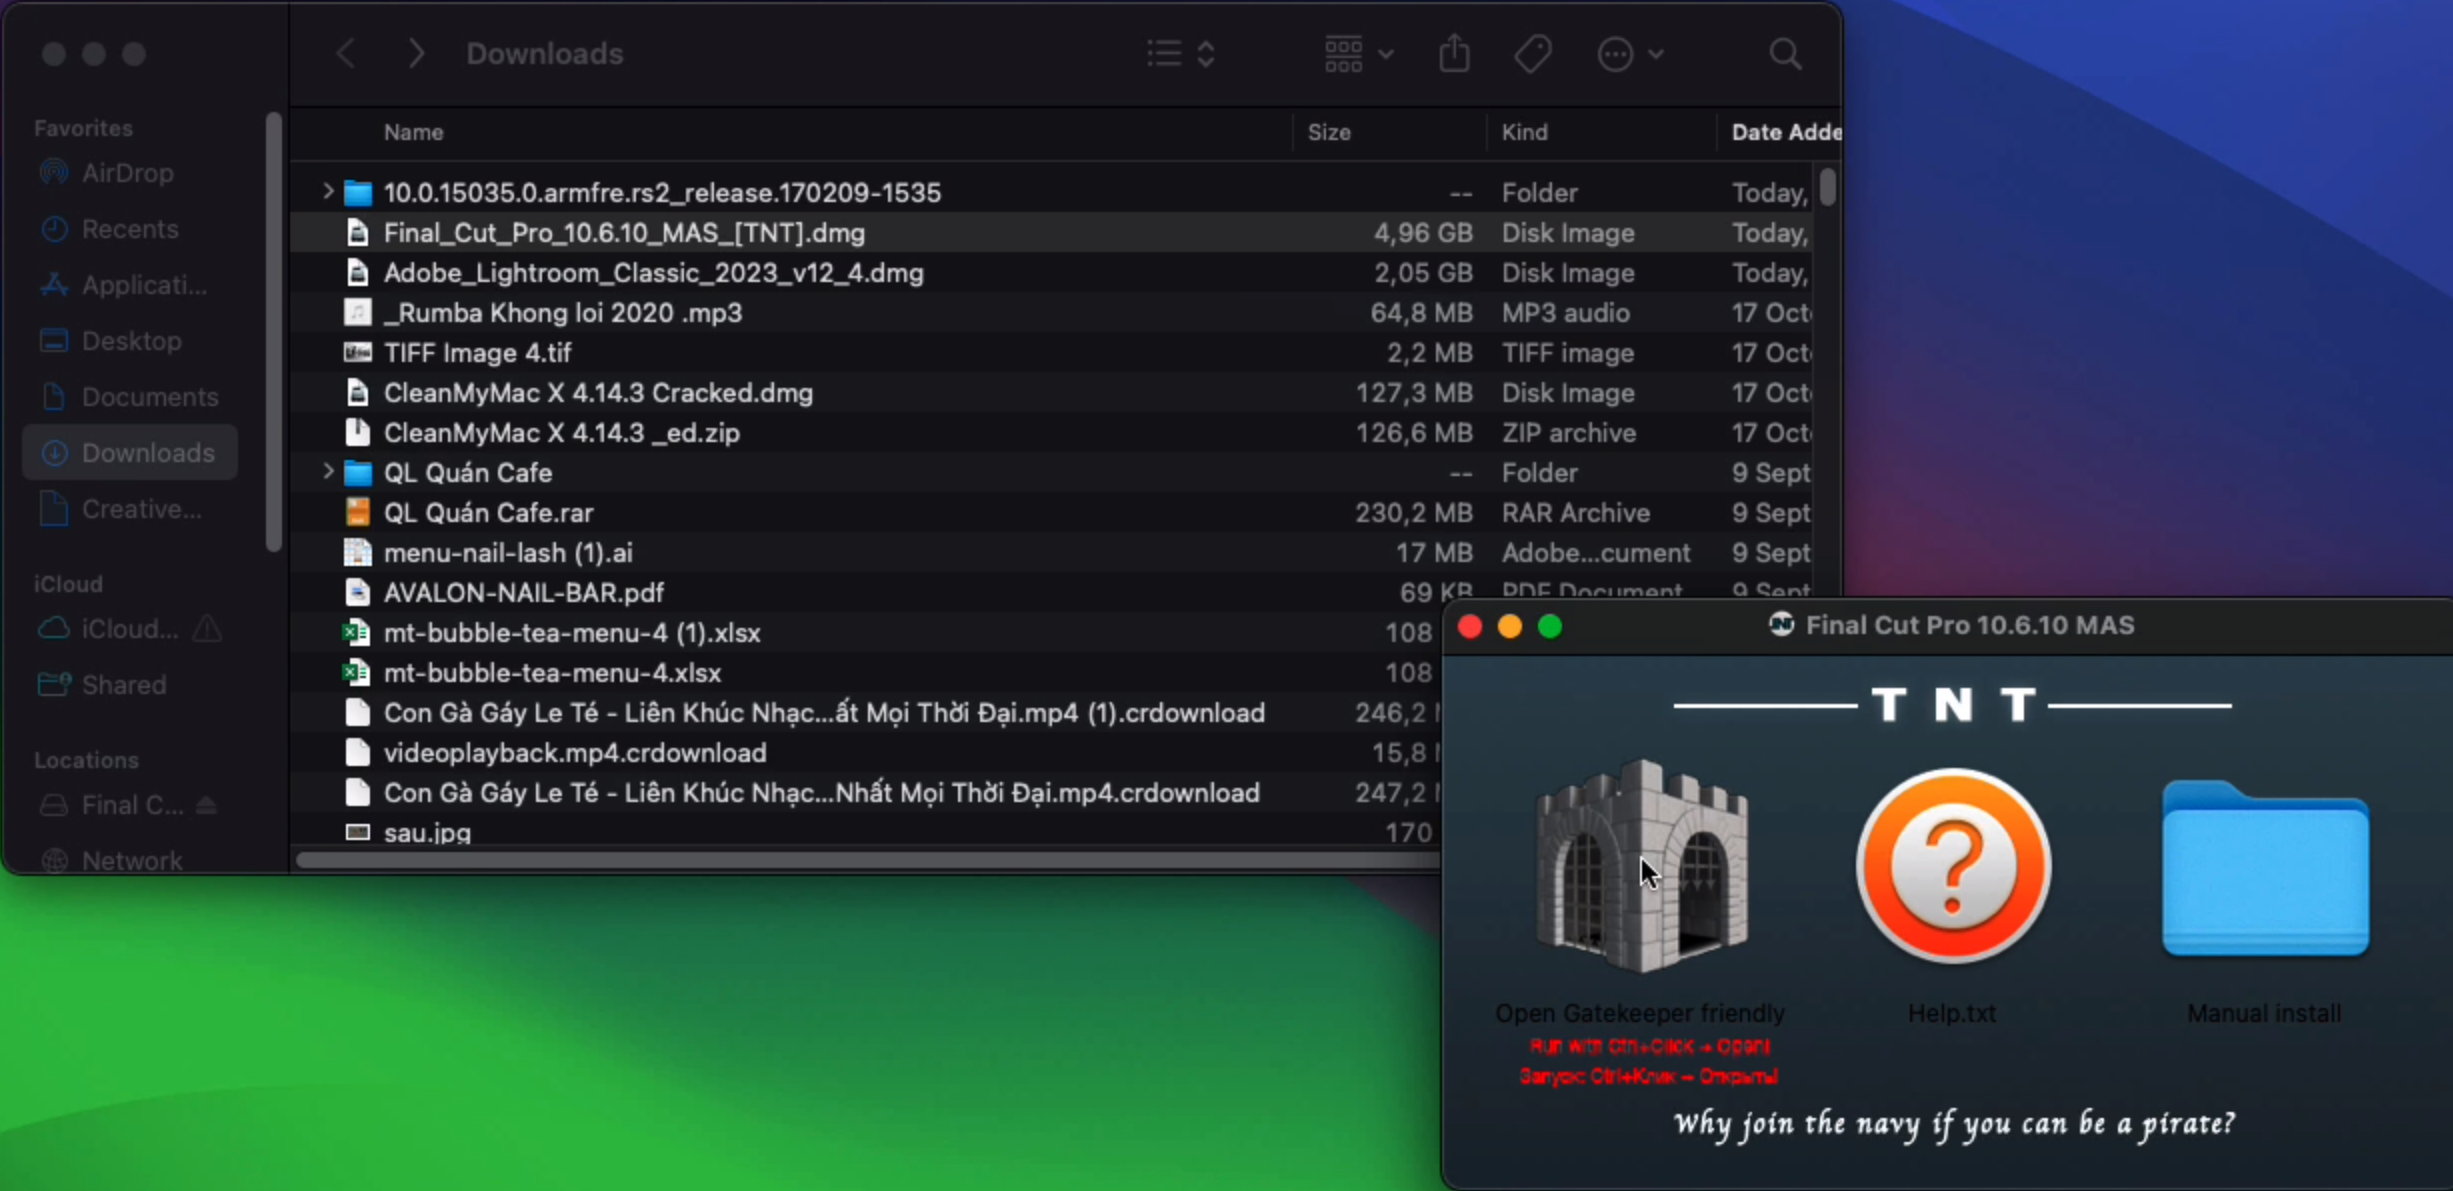Viewport: 2453px width, 1191px height.
Task: Open Network in the sidebar
Action: [x=130, y=860]
